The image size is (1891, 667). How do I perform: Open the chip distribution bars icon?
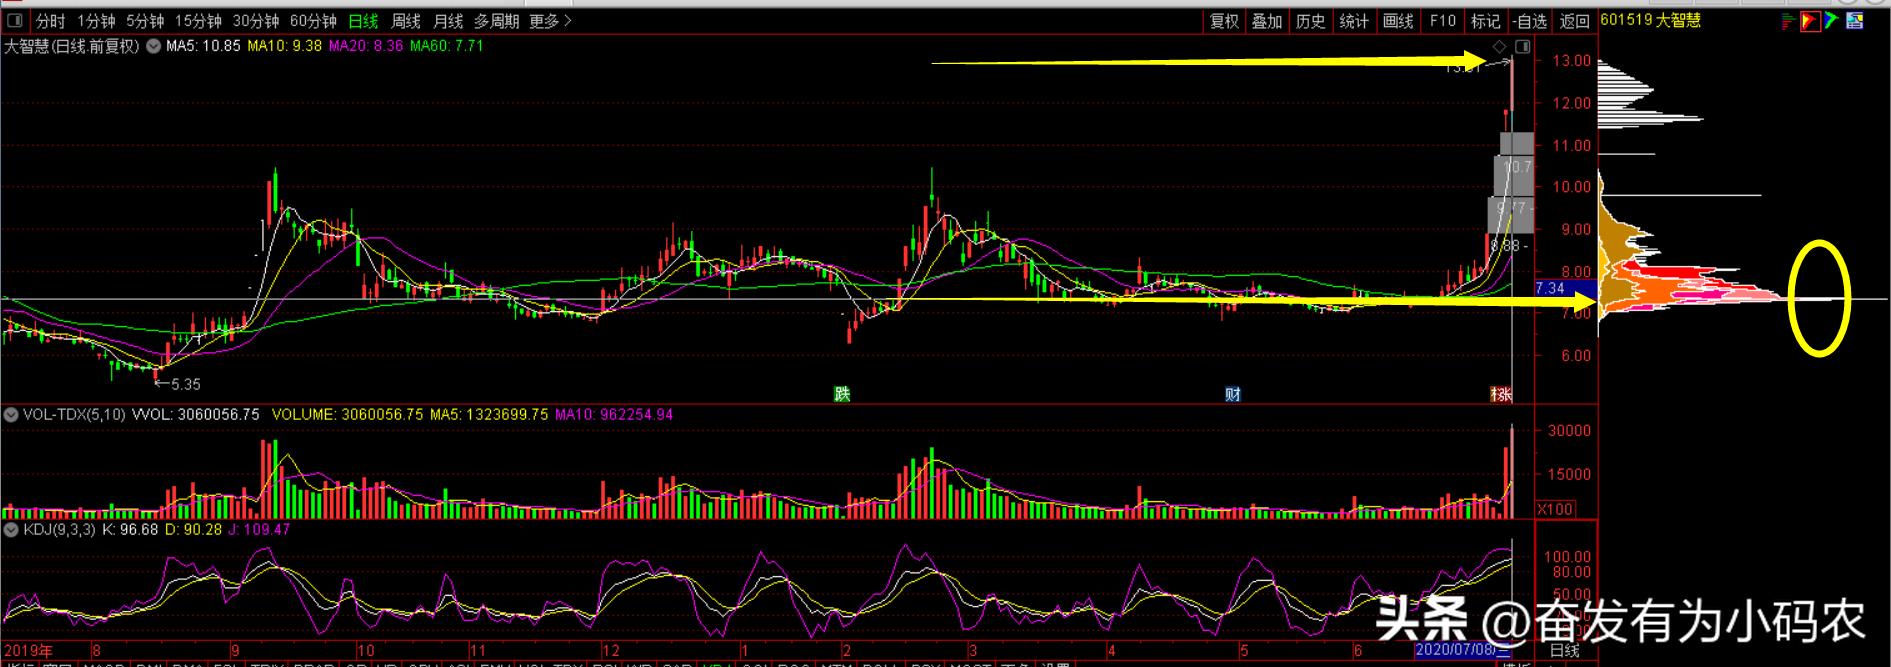point(1789,20)
